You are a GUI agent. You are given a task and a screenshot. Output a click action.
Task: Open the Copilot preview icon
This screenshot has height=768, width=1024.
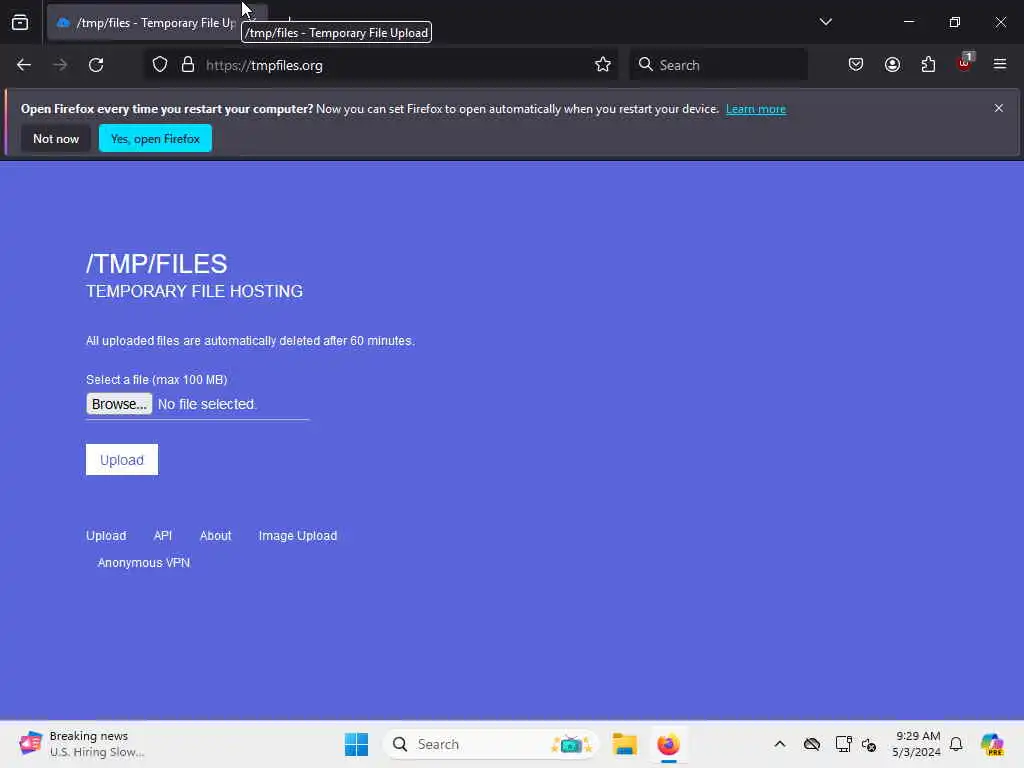[992, 744]
